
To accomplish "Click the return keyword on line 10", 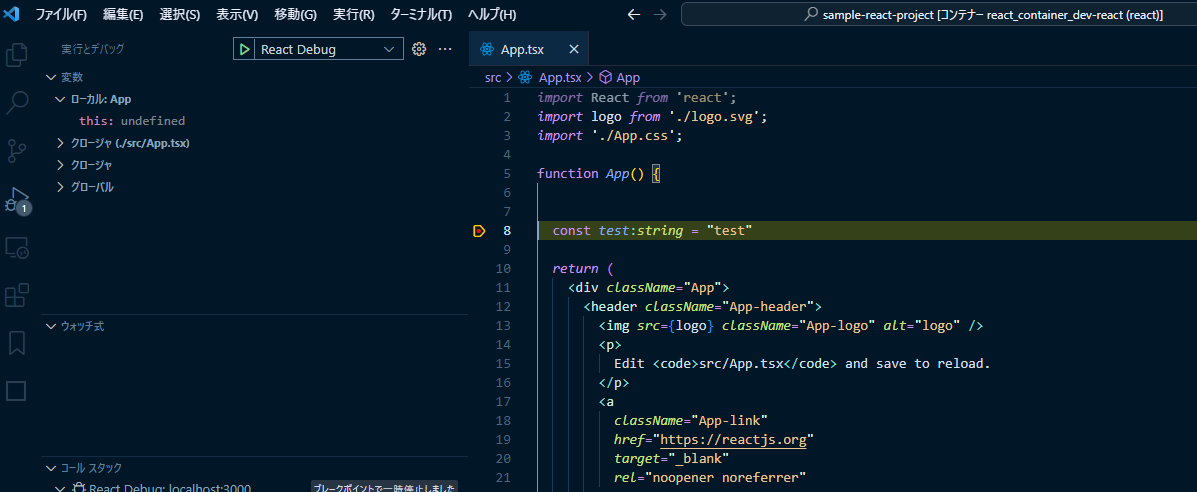I will click(576, 269).
